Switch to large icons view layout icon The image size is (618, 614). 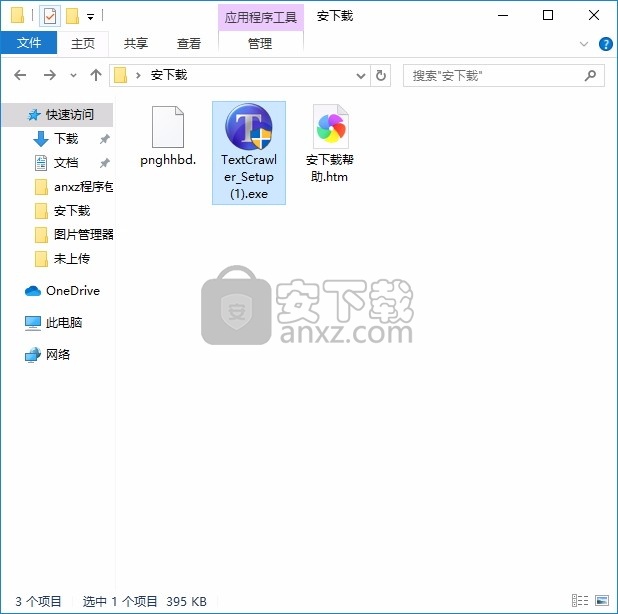[x=602, y=601]
